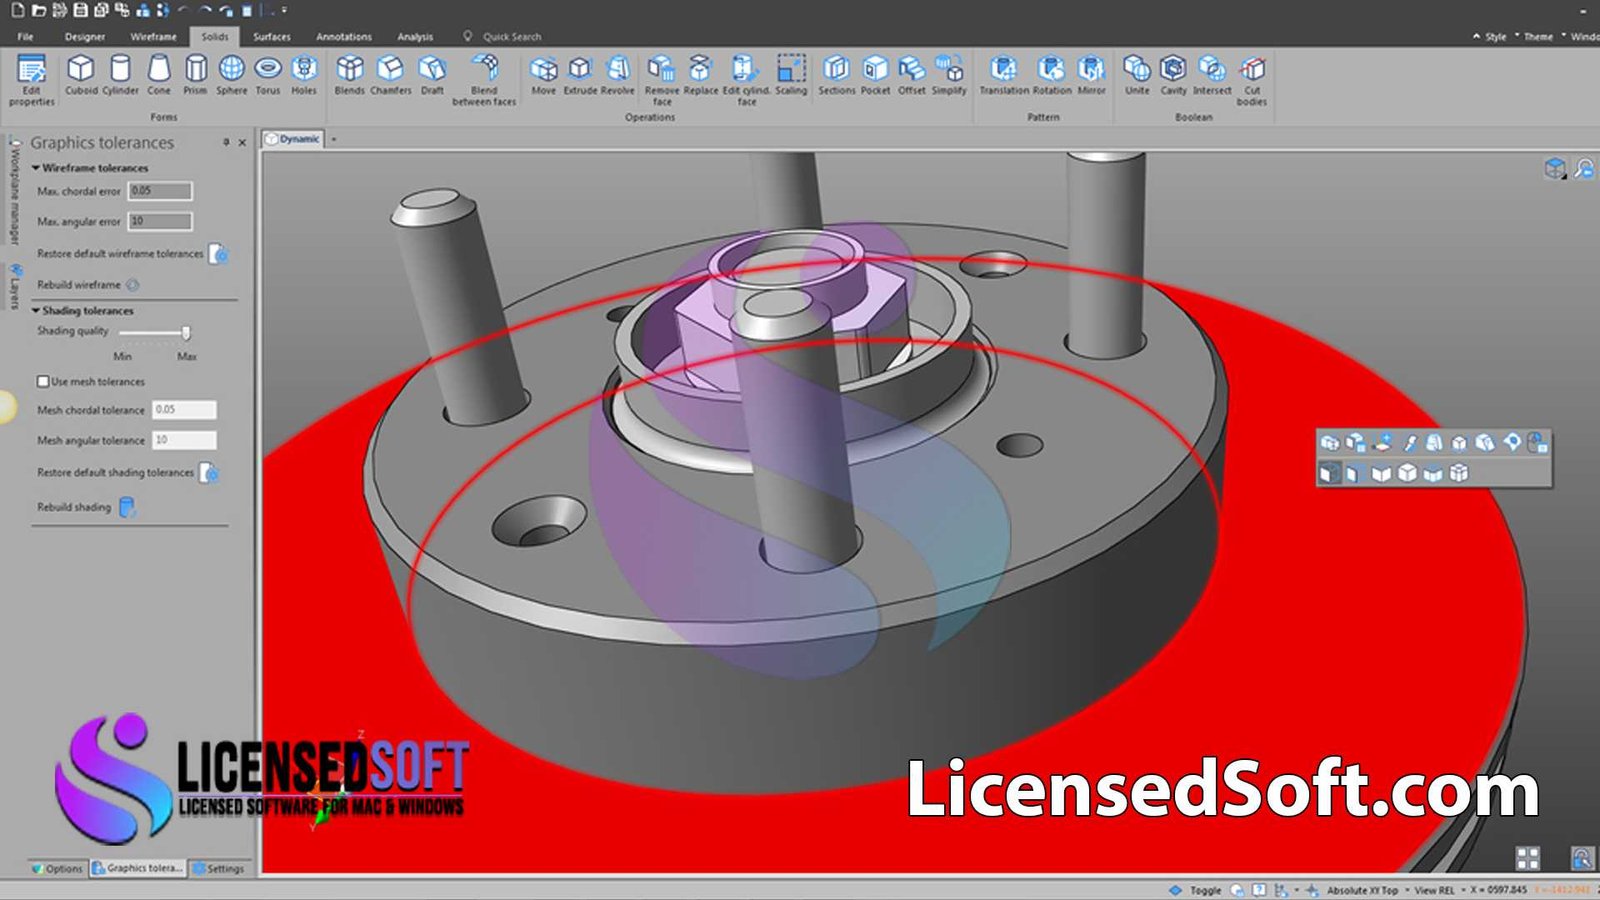Open Settings tab at panel bottom

[219, 868]
